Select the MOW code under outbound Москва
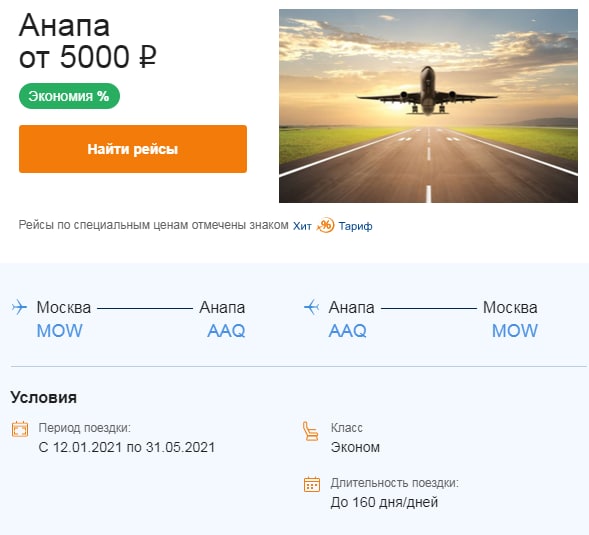The height and width of the screenshot is (535, 589). coord(60,331)
